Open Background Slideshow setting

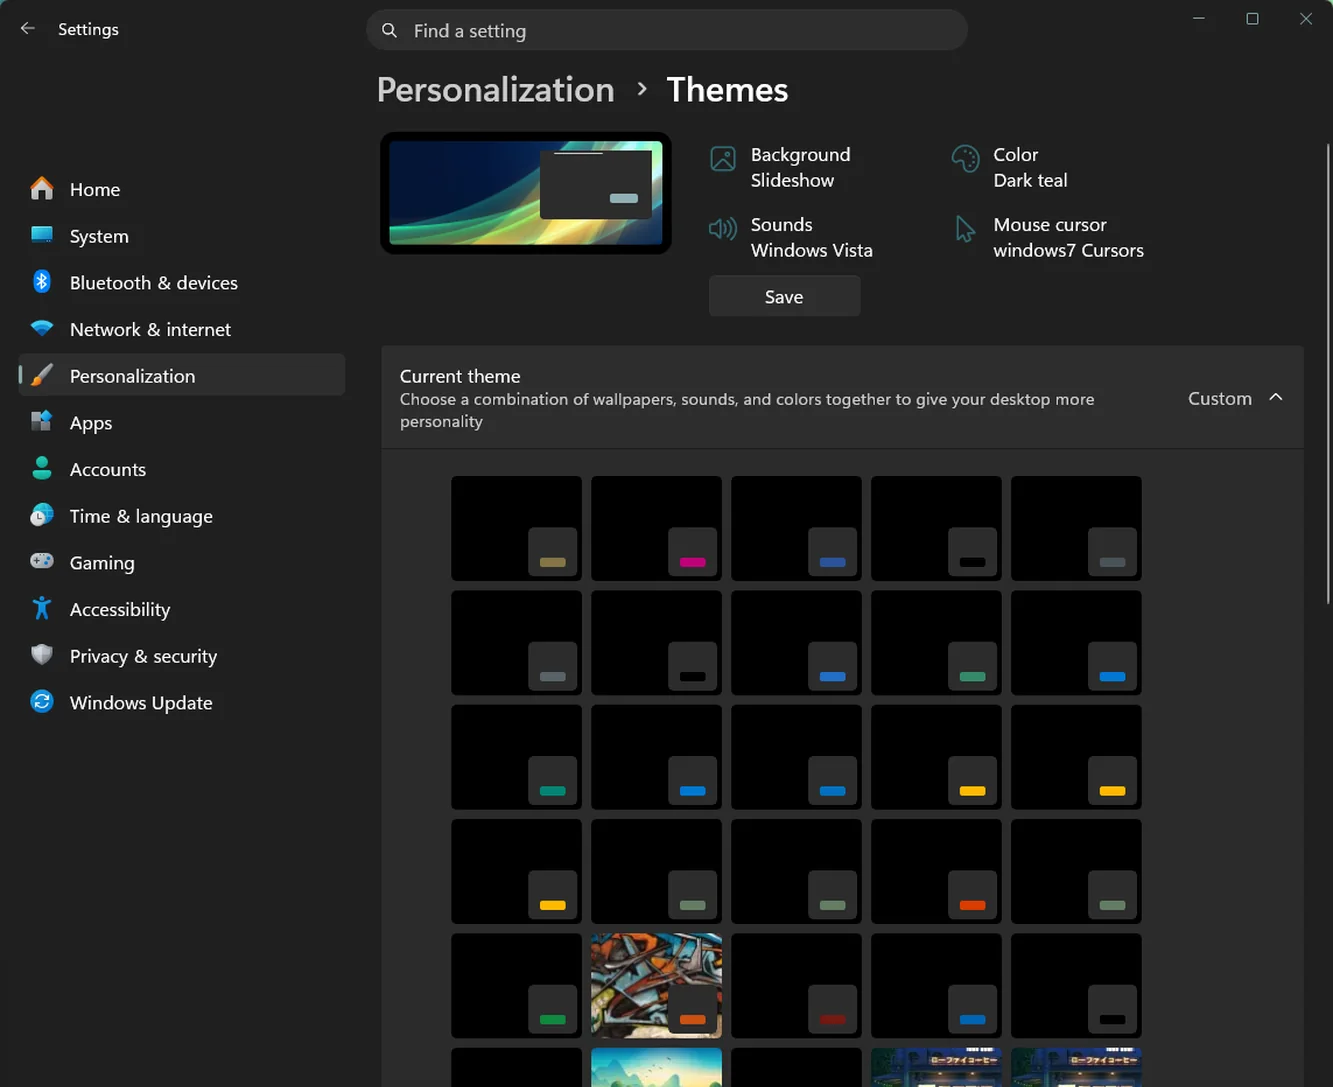782,167
